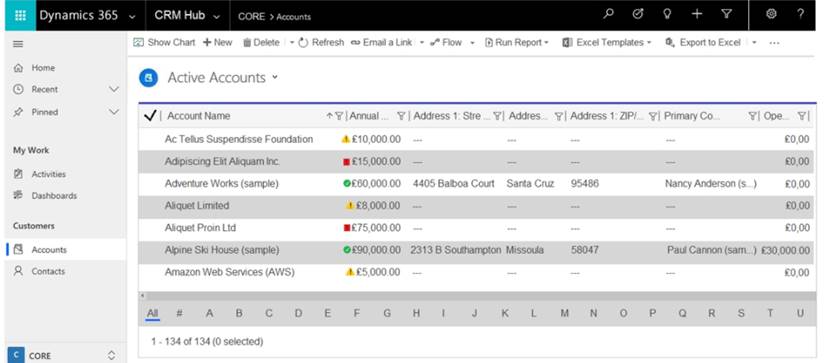Viewport: 825px width, 363px height.
Task: Click the search magnifier icon in top bar
Action: tap(609, 15)
